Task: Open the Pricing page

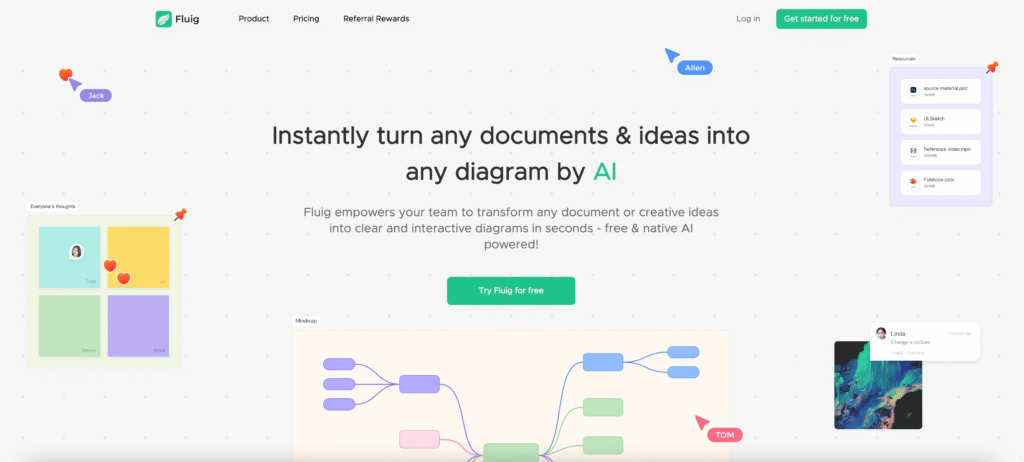Action: pos(306,19)
